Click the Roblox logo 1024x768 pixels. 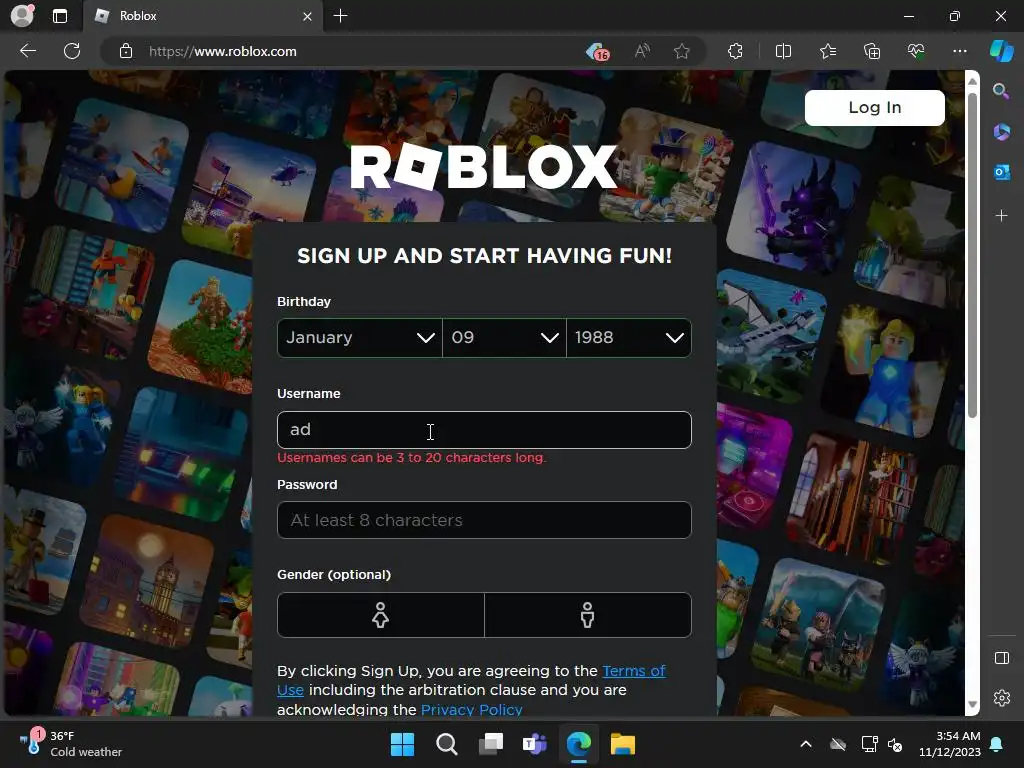pyautogui.click(x=483, y=167)
